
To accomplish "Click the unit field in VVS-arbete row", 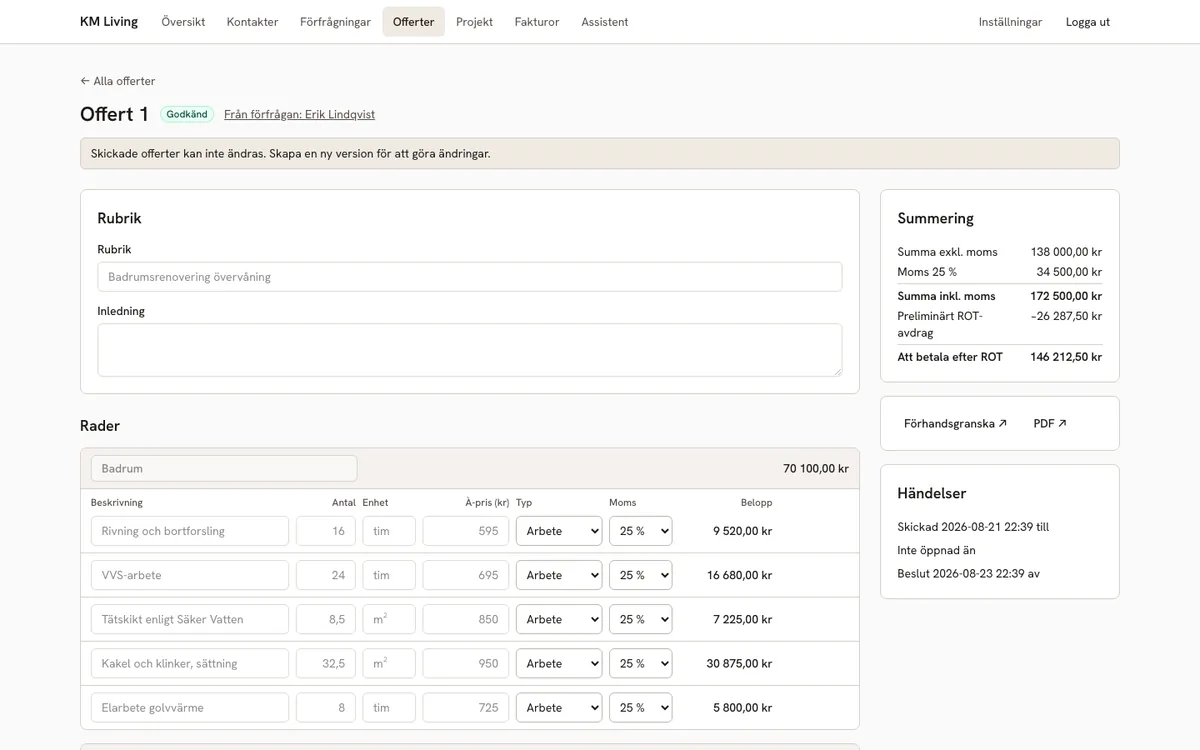I will click(389, 575).
